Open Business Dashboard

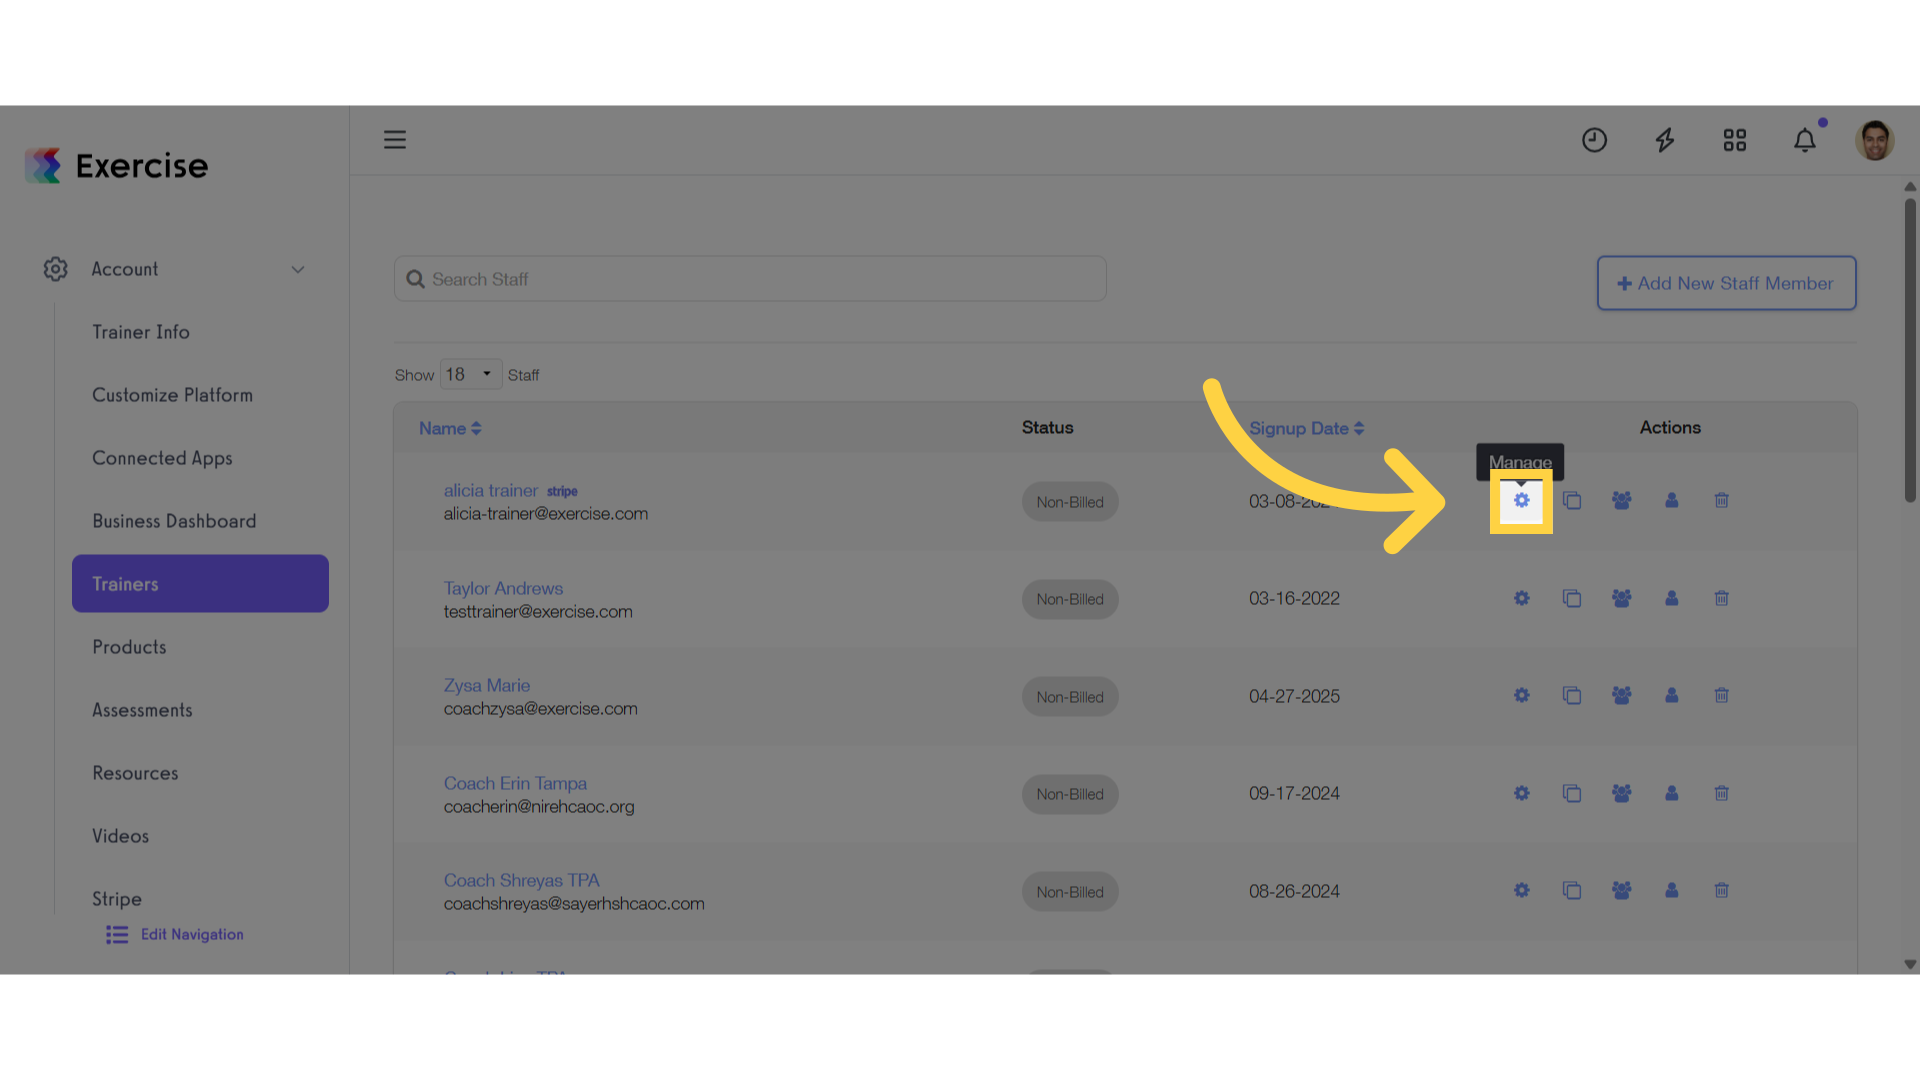pyautogui.click(x=174, y=521)
